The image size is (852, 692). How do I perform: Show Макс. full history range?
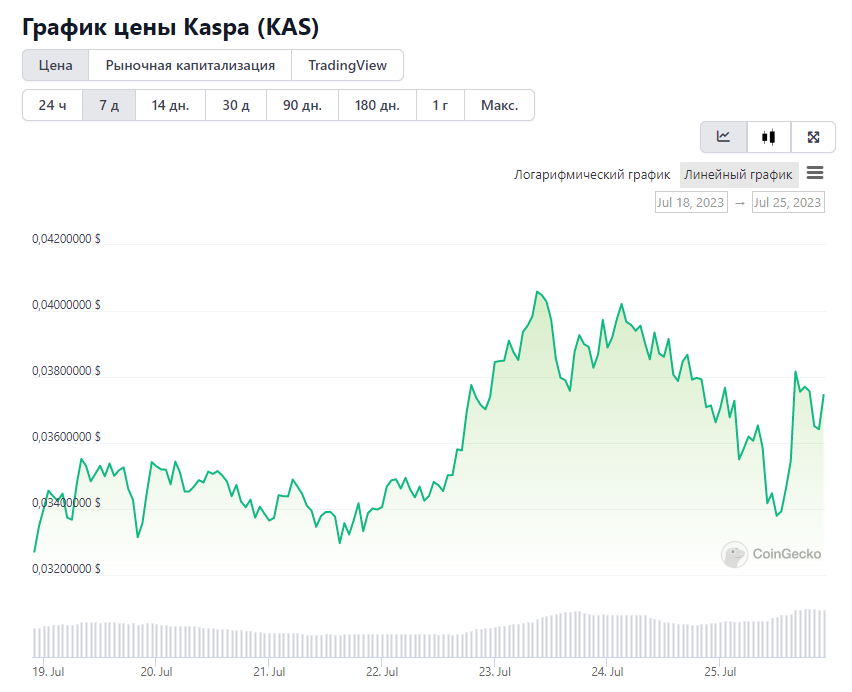[x=499, y=105]
